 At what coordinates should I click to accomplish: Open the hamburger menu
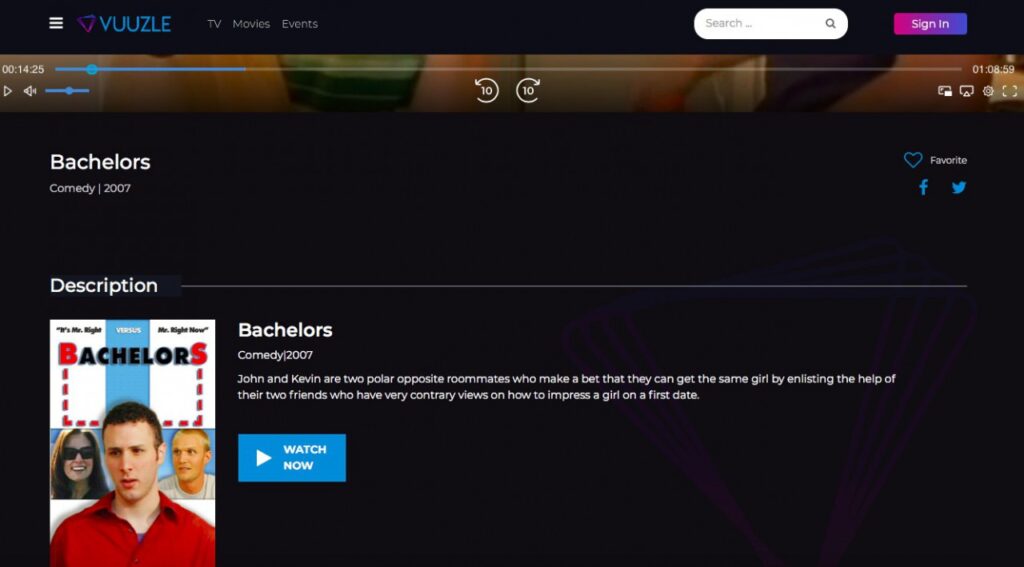pyautogui.click(x=56, y=24)
